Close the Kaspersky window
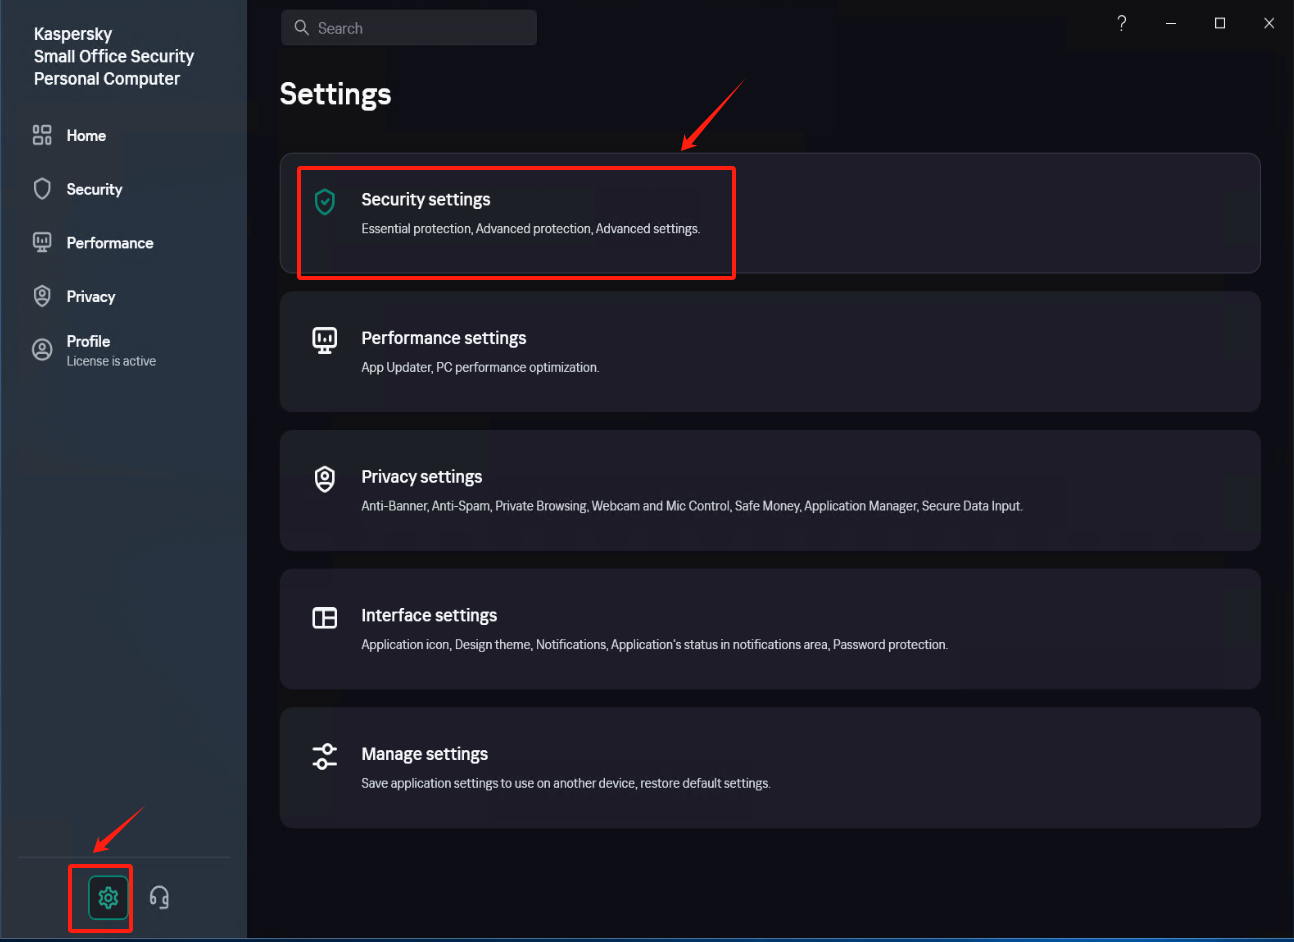The height and width of the screenshot is (942, 1294). (x=1269, y=23)
